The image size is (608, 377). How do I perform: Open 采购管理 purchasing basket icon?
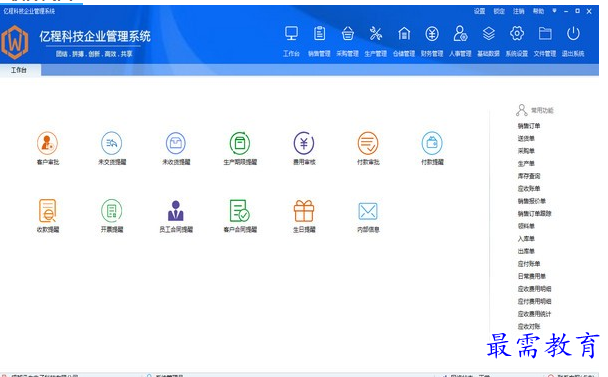click(347, 34)
